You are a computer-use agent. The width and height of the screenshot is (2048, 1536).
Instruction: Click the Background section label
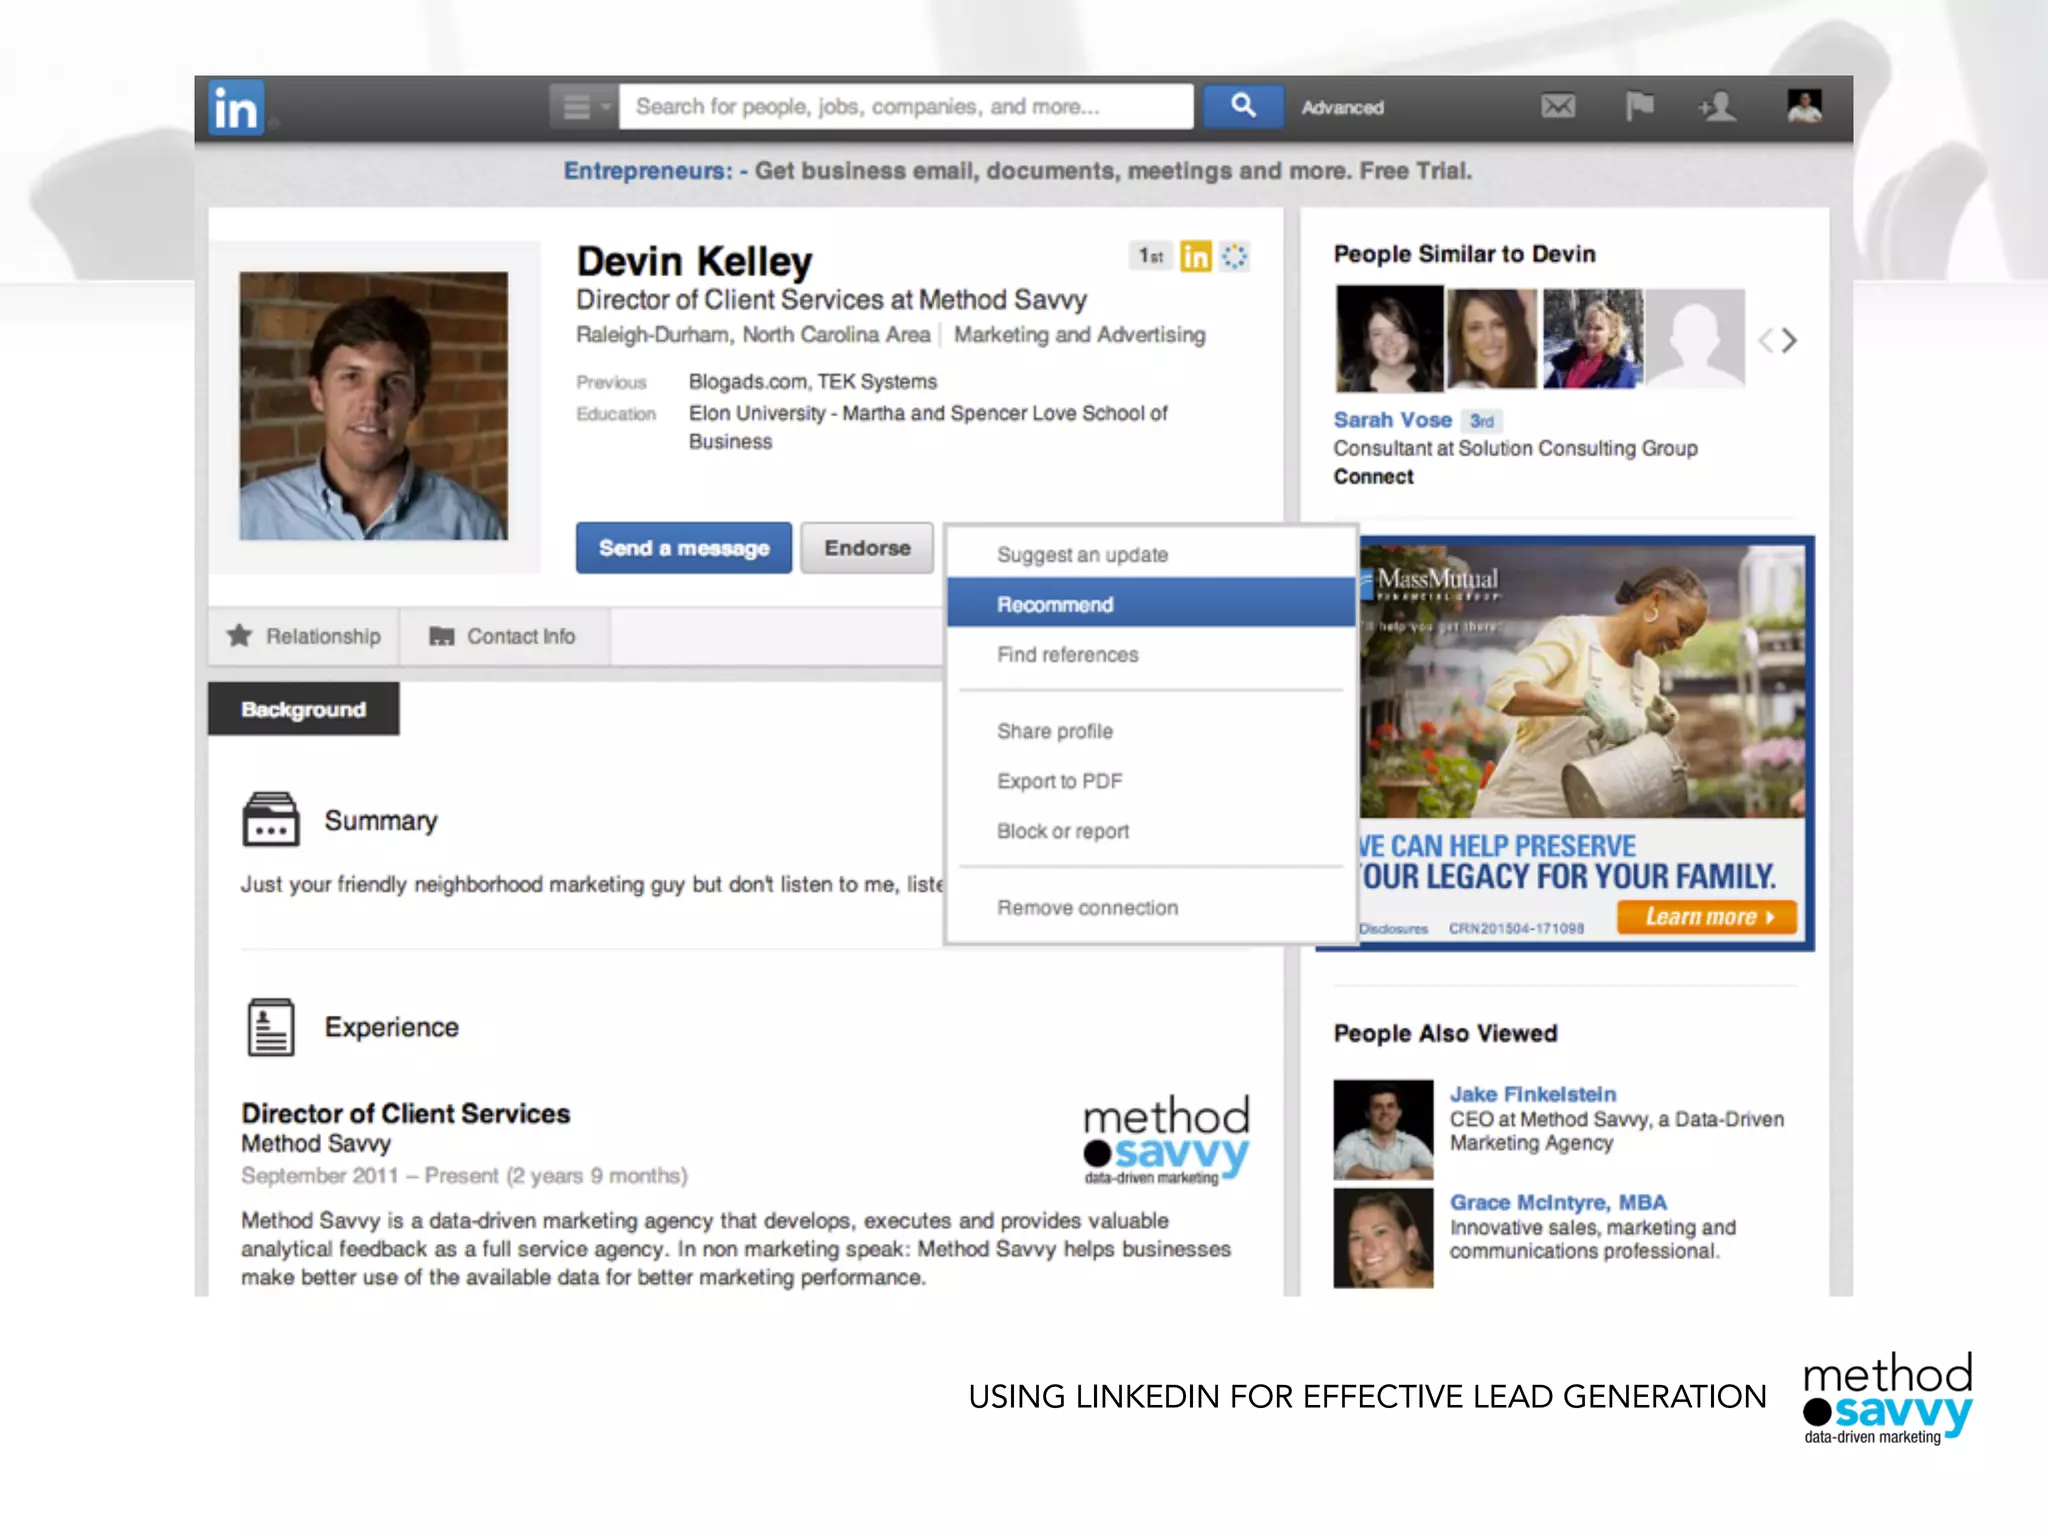point(303,709)
